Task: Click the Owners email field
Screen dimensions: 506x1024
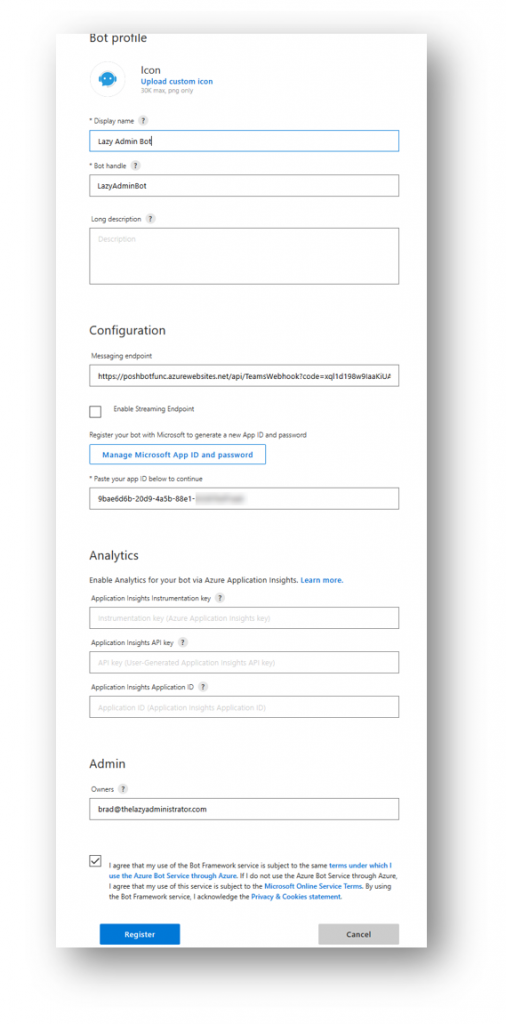Action: (244, 809)
